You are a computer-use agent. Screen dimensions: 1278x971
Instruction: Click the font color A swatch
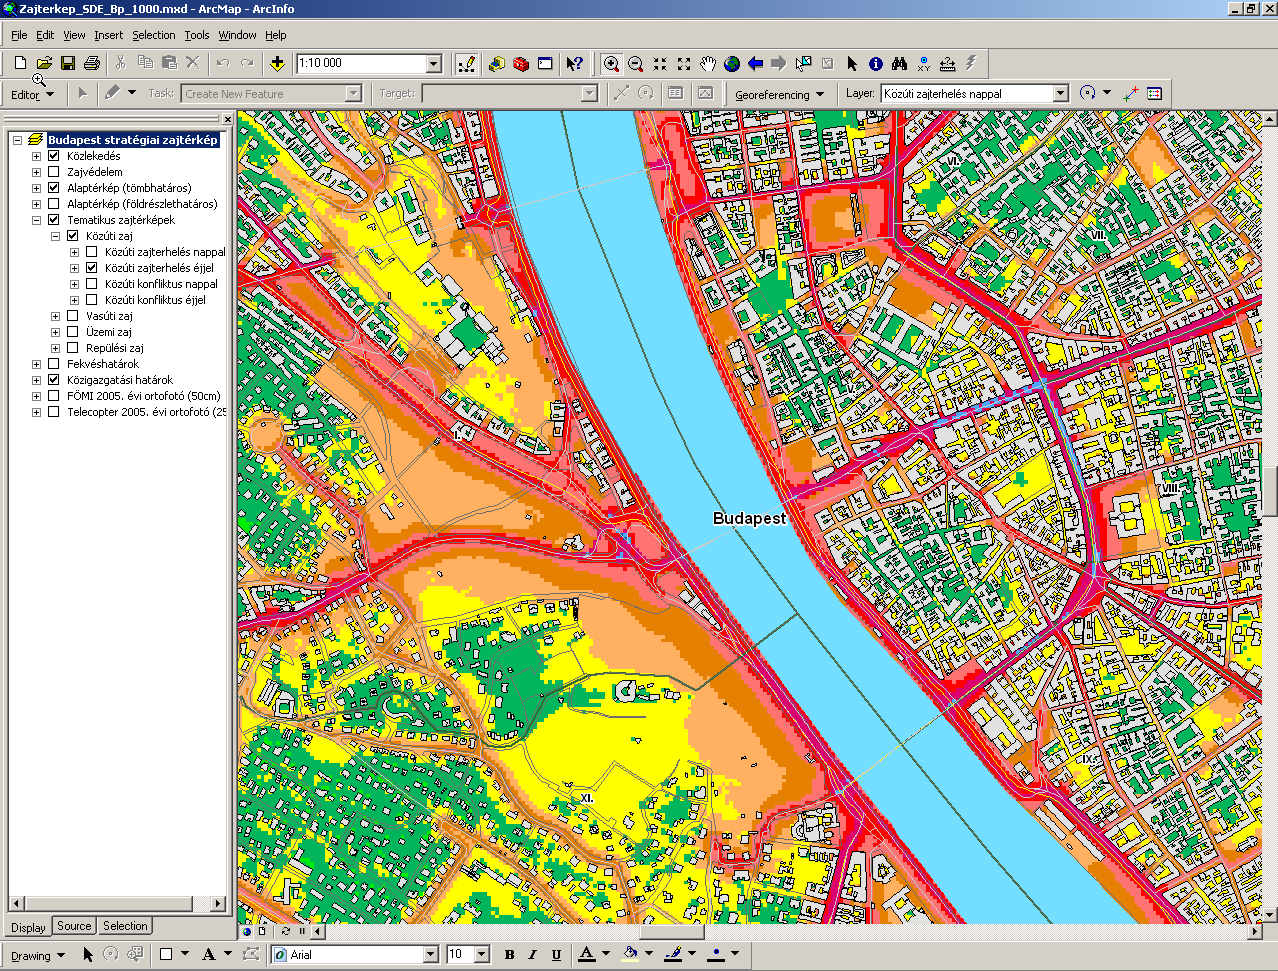(x=587, y=955)
